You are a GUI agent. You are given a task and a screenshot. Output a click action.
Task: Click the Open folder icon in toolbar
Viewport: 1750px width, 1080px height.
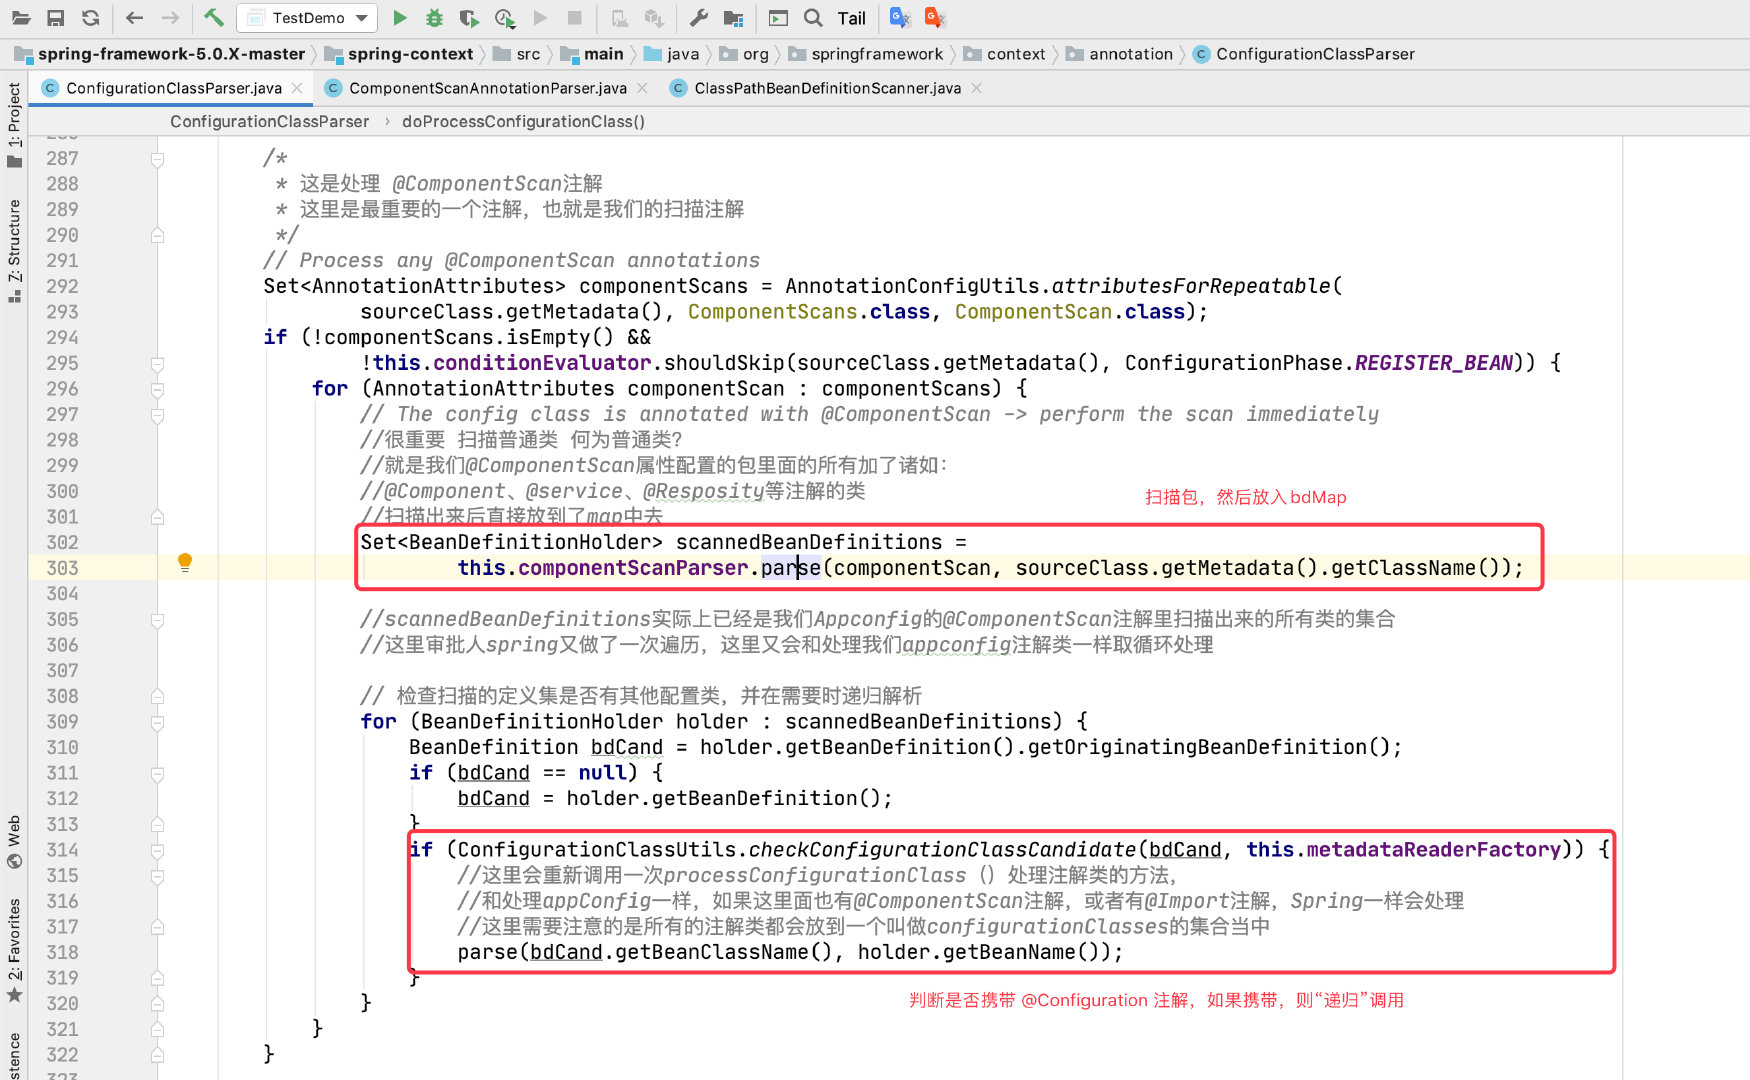point(20,17)
